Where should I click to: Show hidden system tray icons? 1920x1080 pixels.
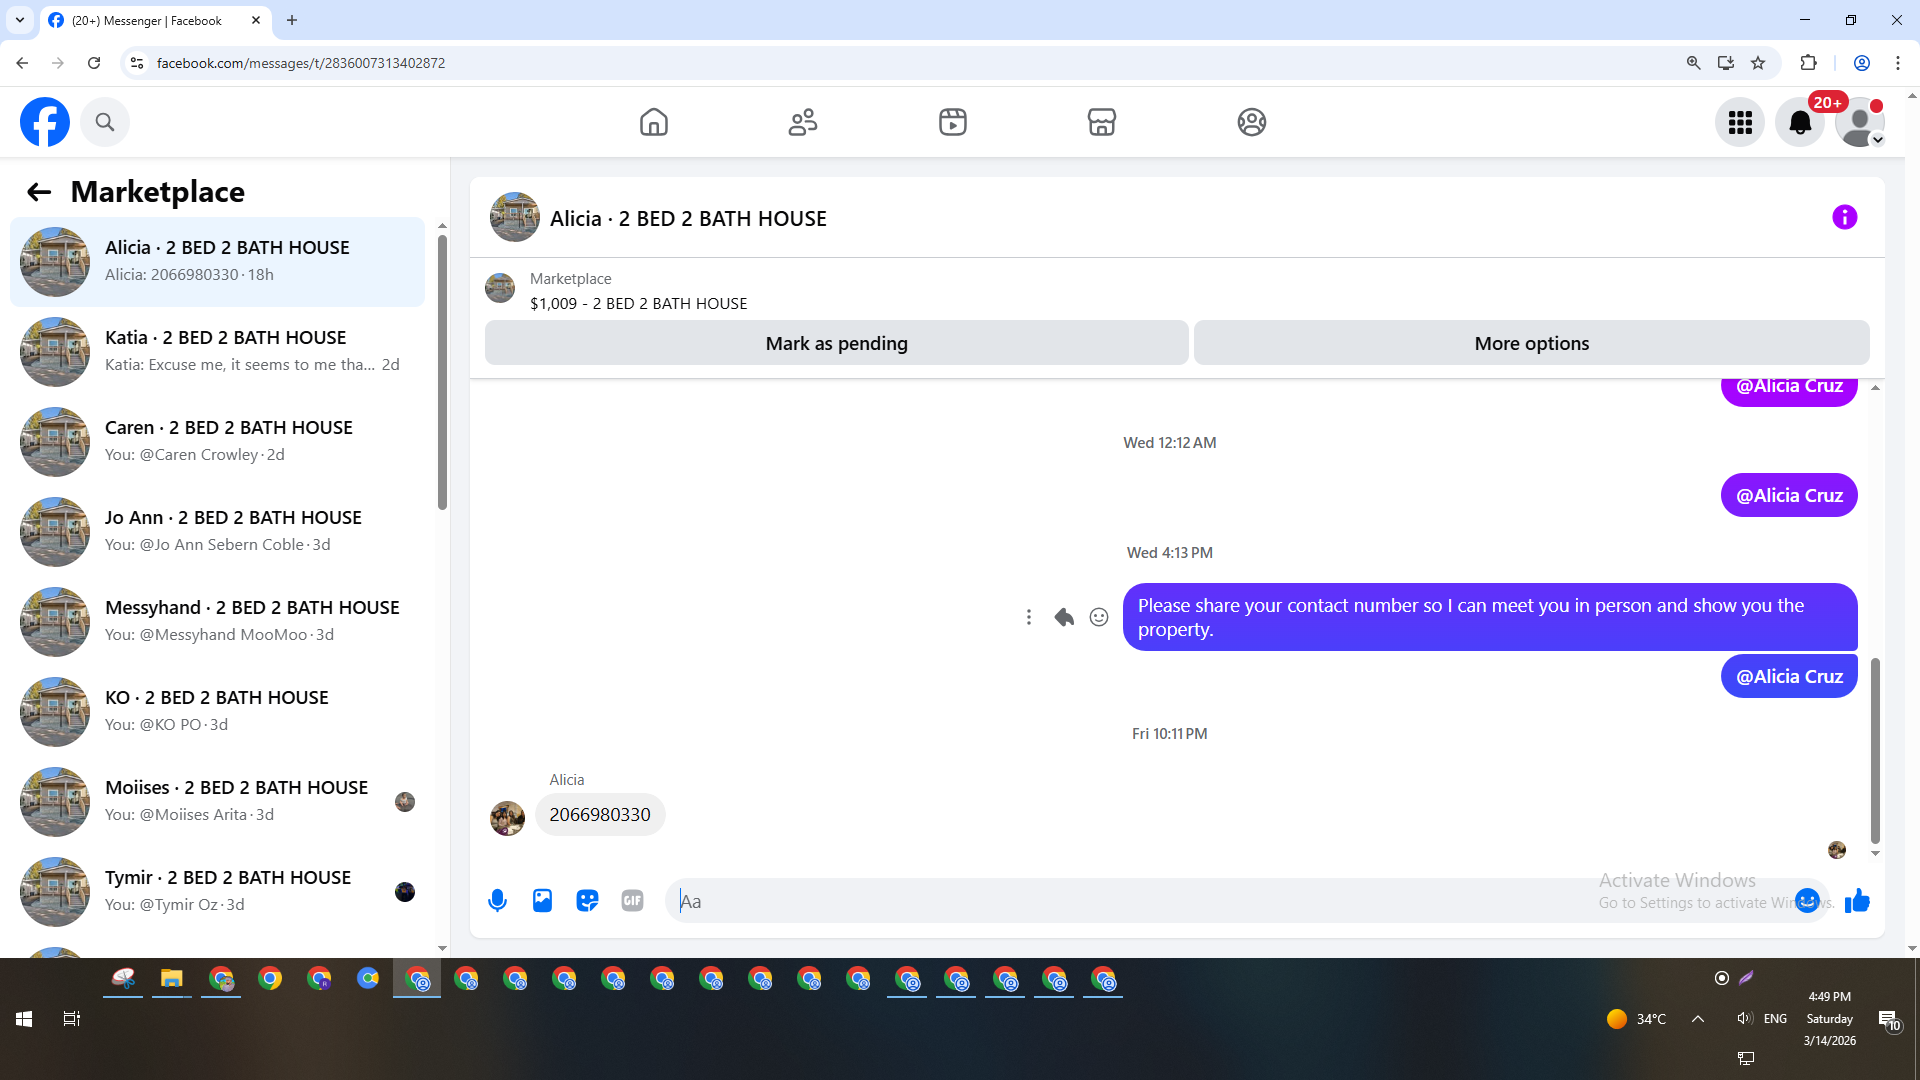pos(1698,1019)
